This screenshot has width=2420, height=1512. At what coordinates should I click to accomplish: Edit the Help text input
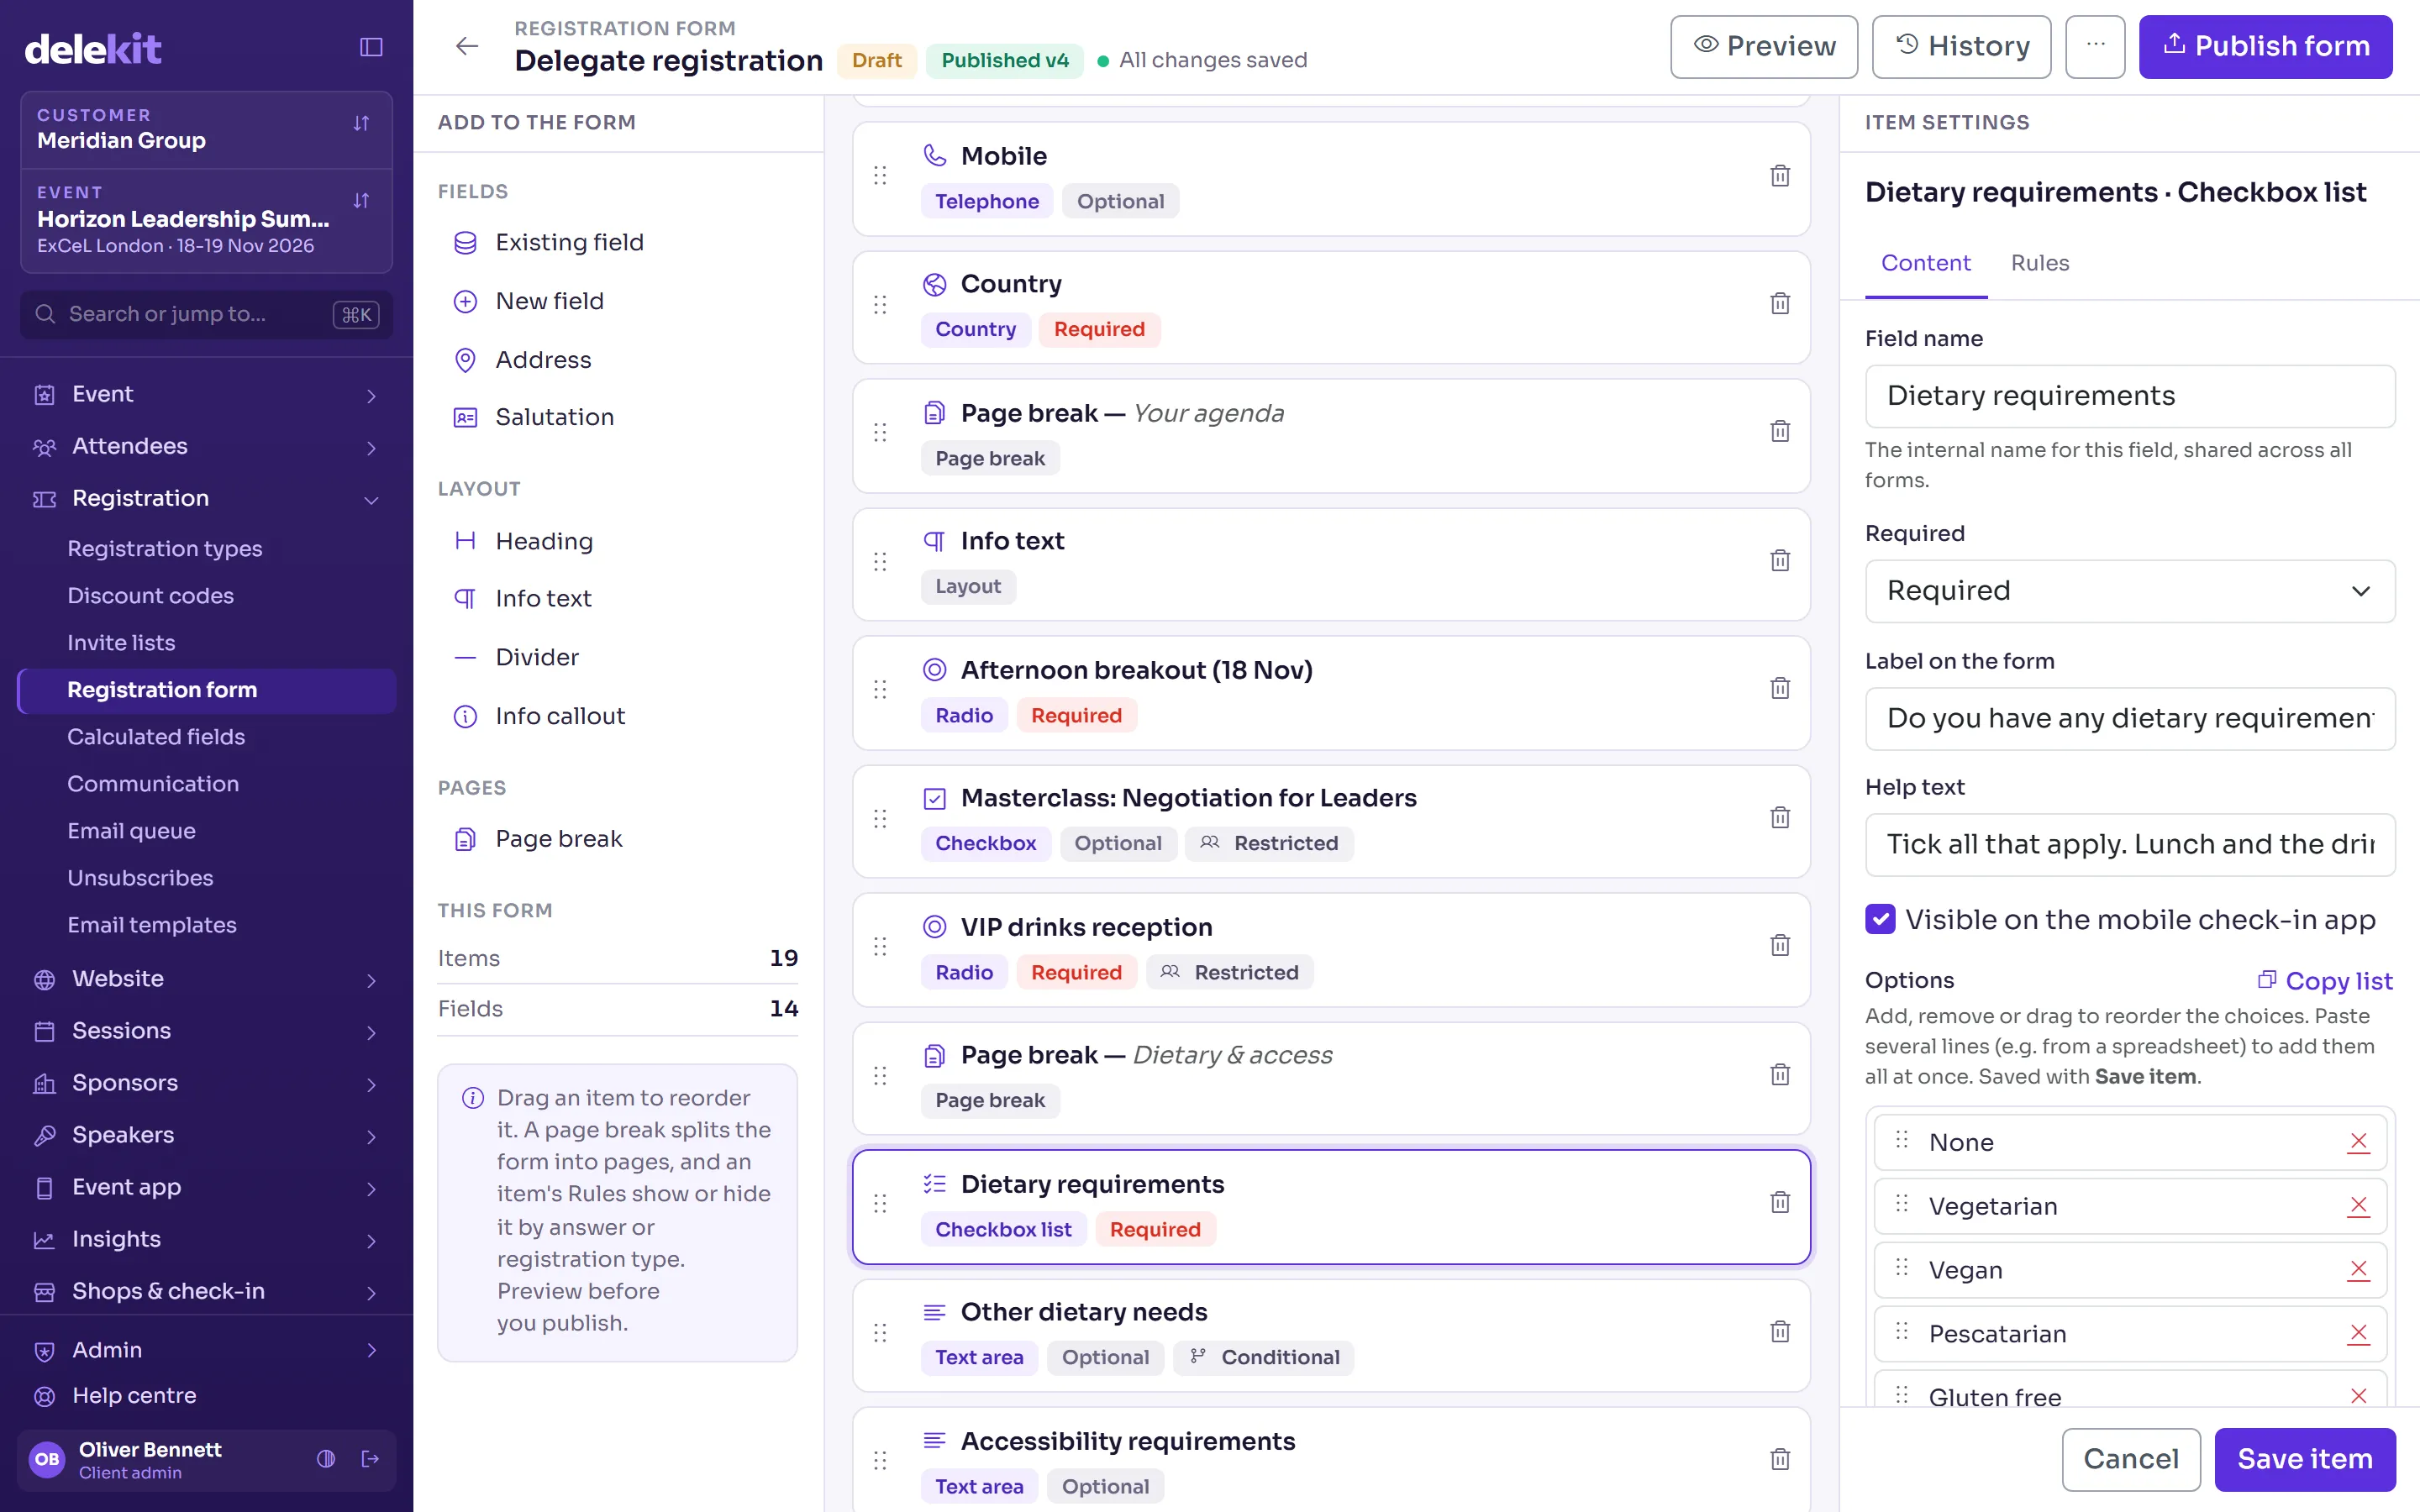tap(2130, 844)
